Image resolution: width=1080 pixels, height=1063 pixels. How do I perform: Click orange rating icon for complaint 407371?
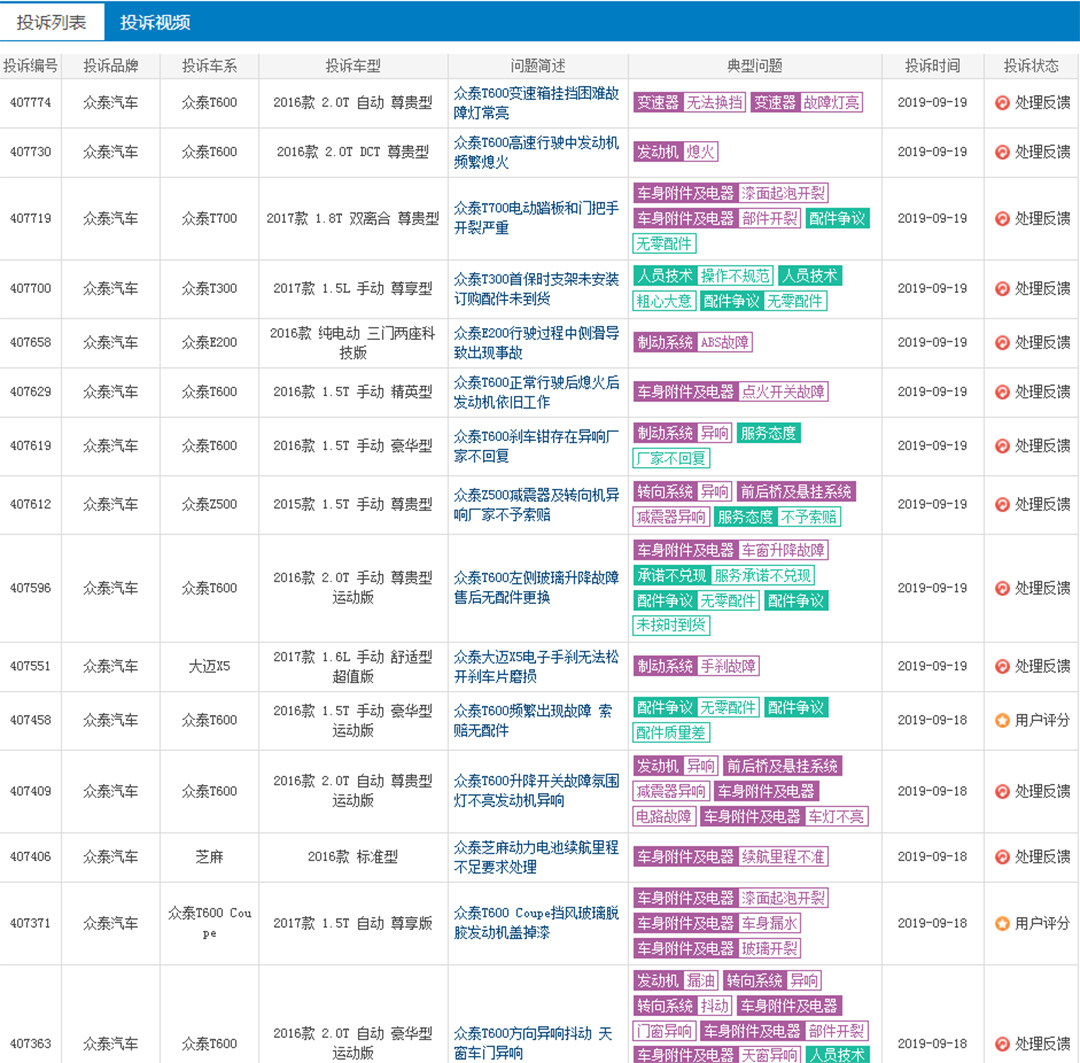coord(1002,923)
